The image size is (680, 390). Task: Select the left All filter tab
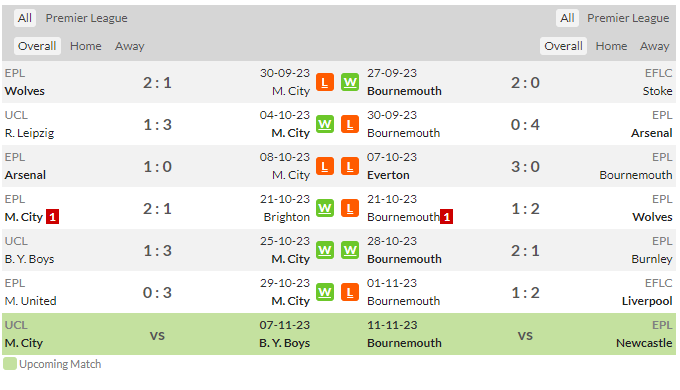[25, 18]
